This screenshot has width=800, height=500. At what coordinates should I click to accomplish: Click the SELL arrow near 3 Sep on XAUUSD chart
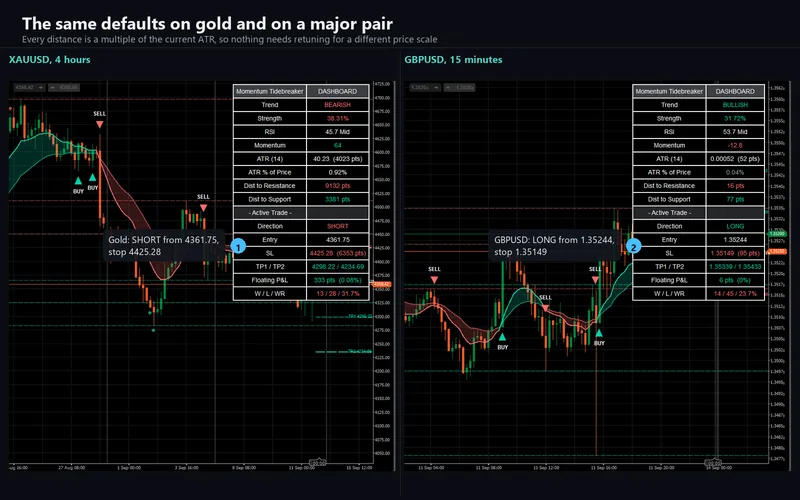pos(204,208)
